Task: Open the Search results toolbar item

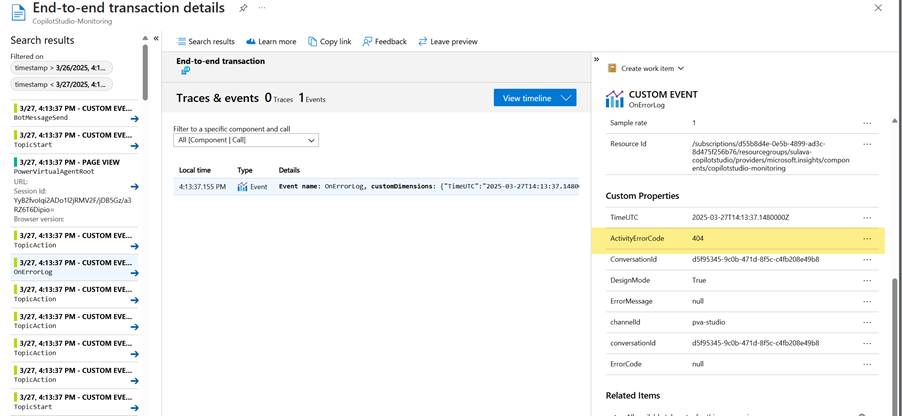Action: click(x=205, y=41)
